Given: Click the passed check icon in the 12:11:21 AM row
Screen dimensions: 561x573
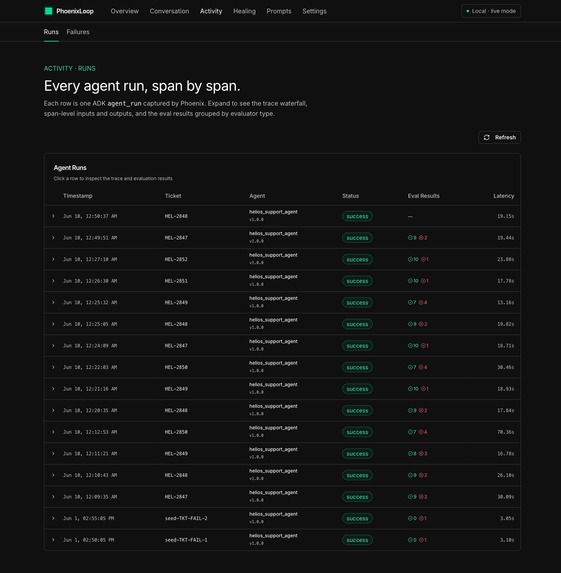Looking at the screenshot, I should [x=410, y=454].
